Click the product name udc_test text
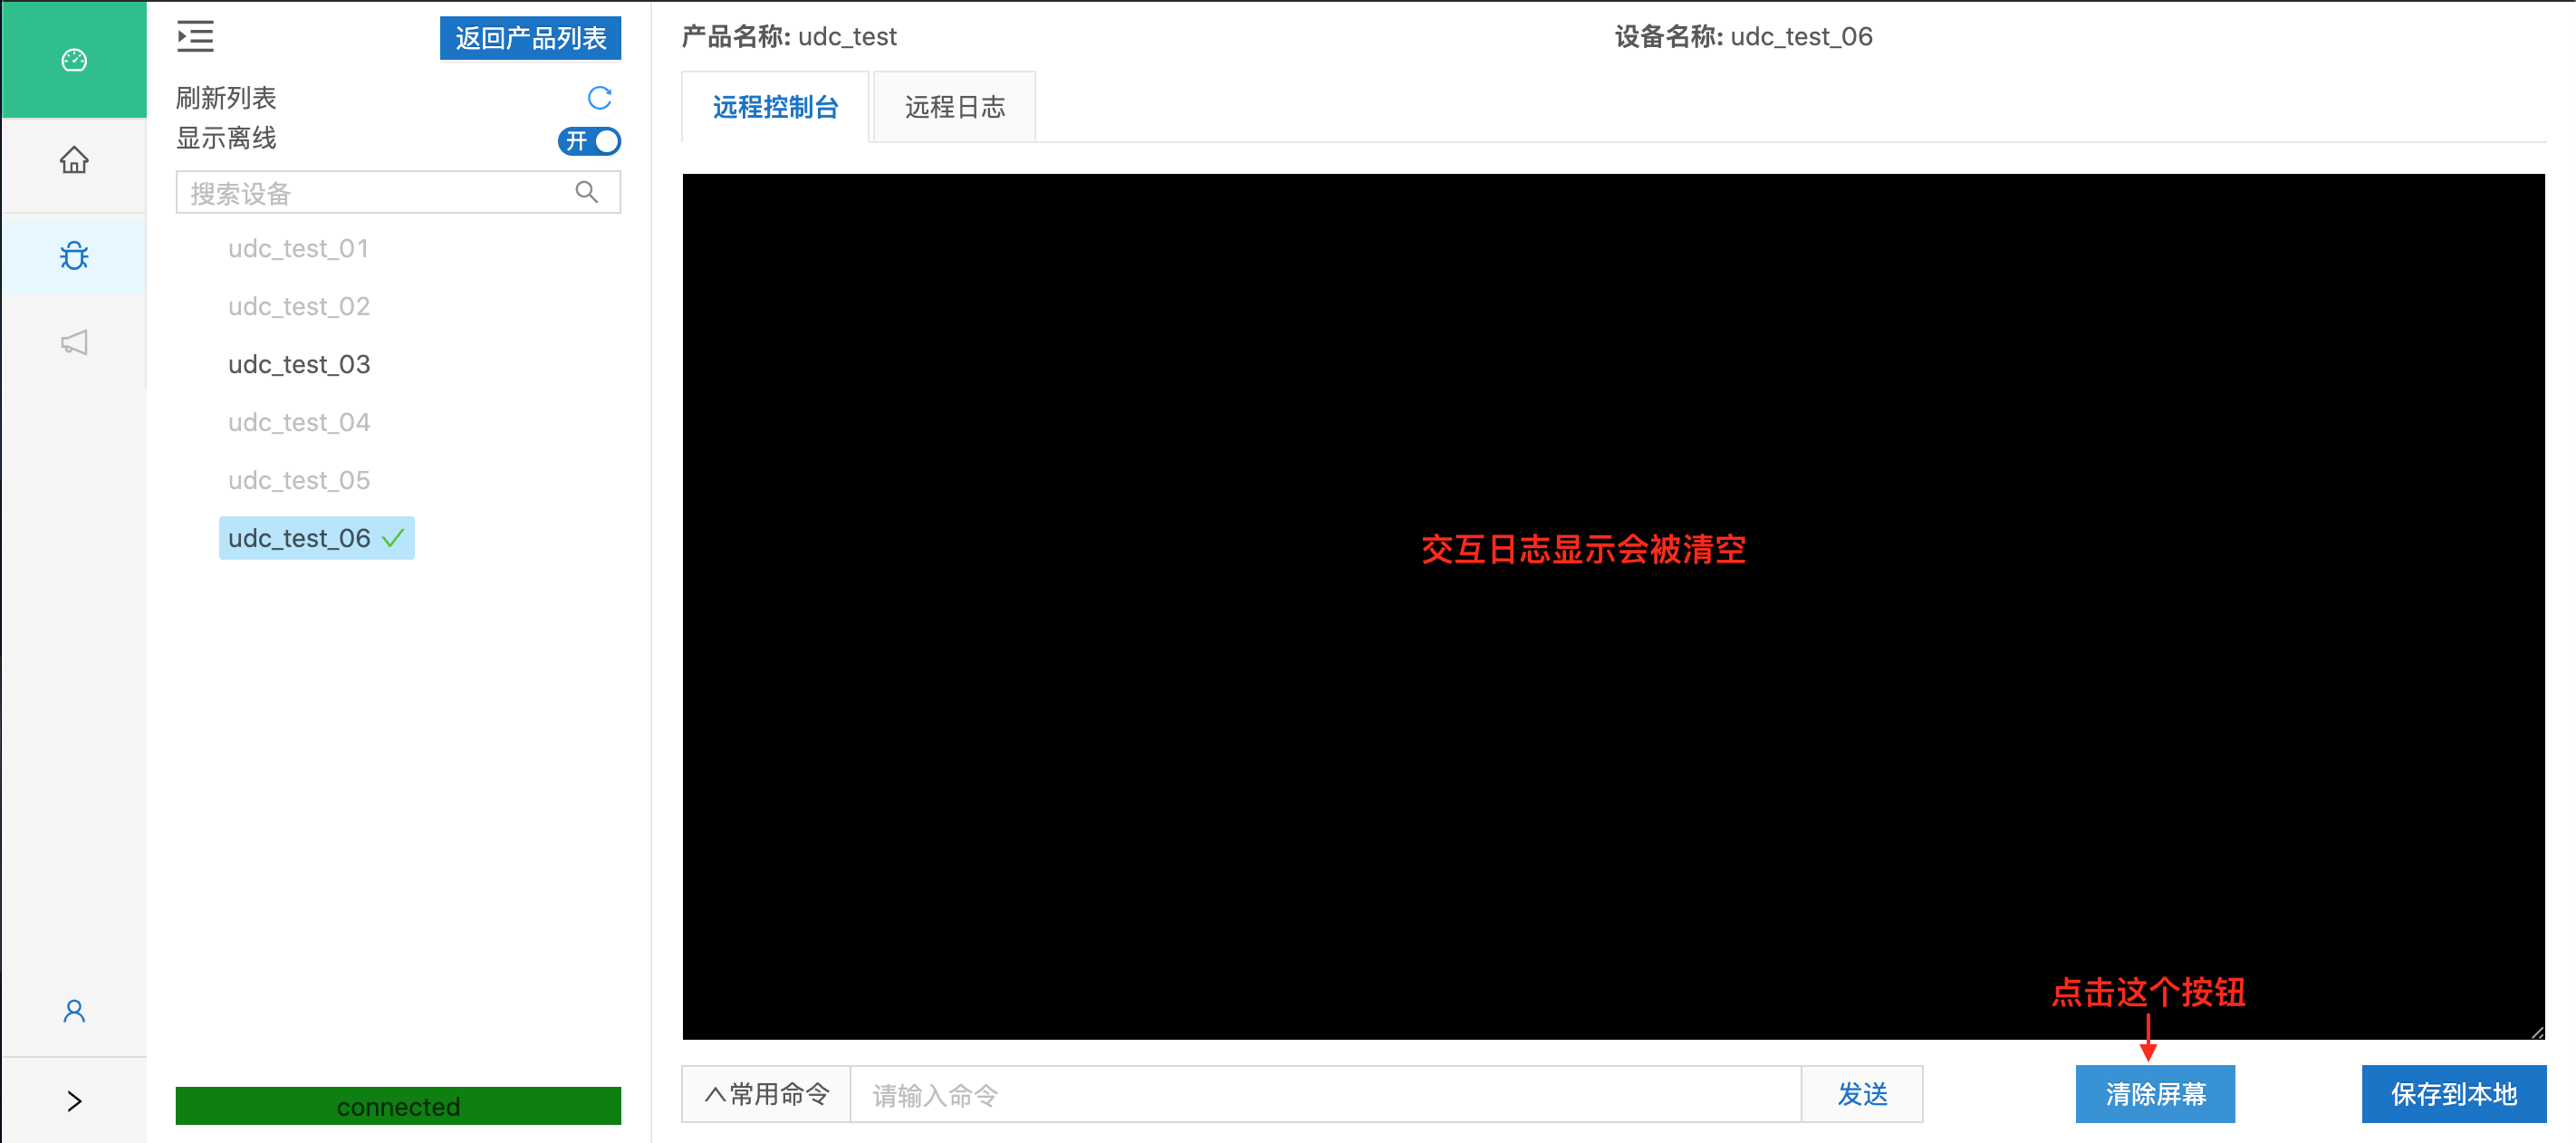Screen dimensions: 2576x1143 click(x=847, y=37)
